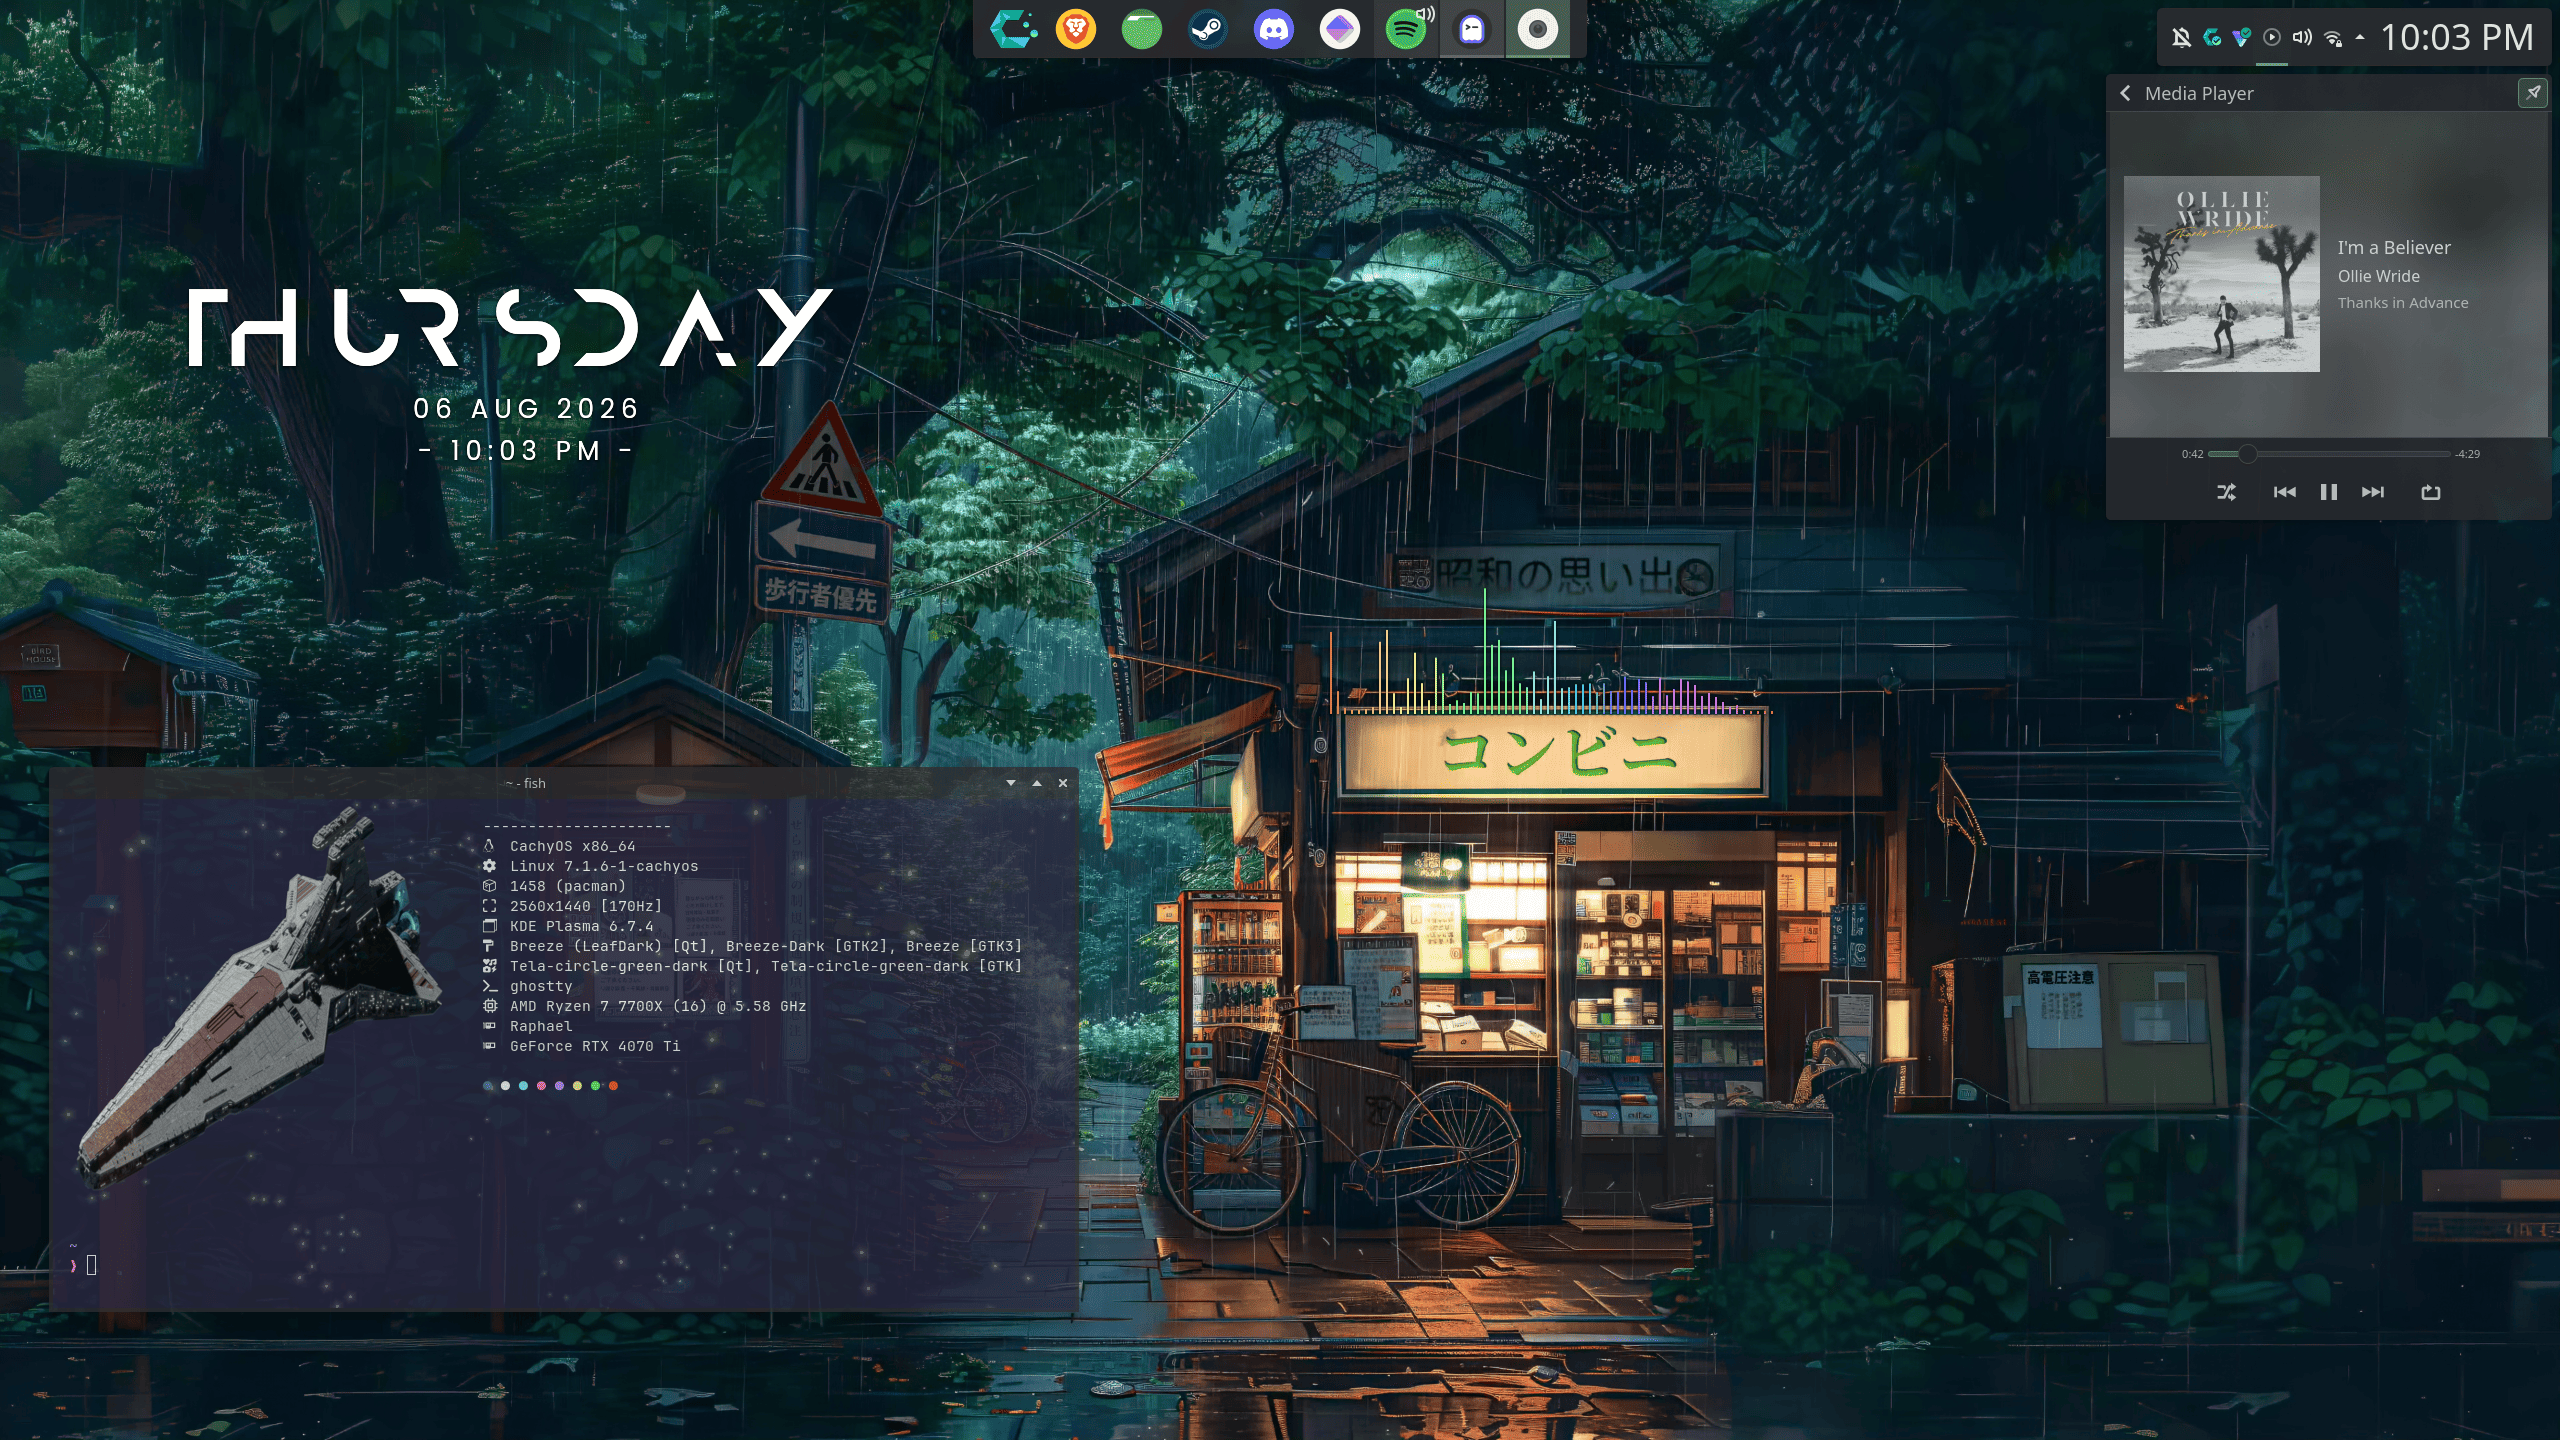Image resolution: width=2560 pixels, height=1440 pixels.
Task: Launch Brave browser from the dock
Action: (x=1076, y=29)
